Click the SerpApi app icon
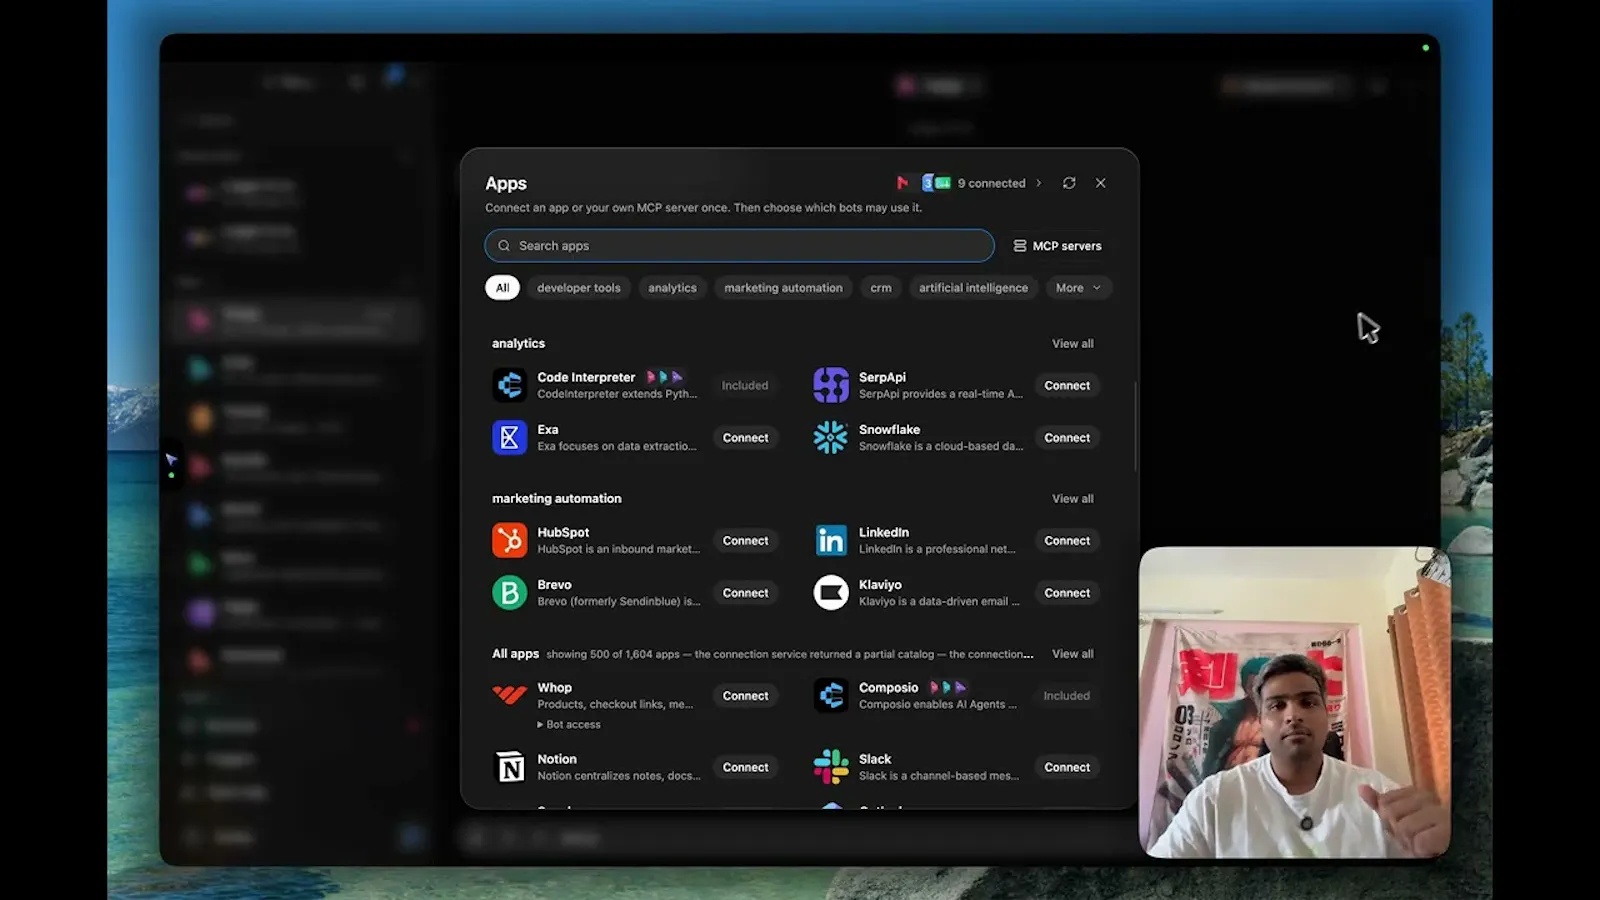 click(x=831, y=385)
